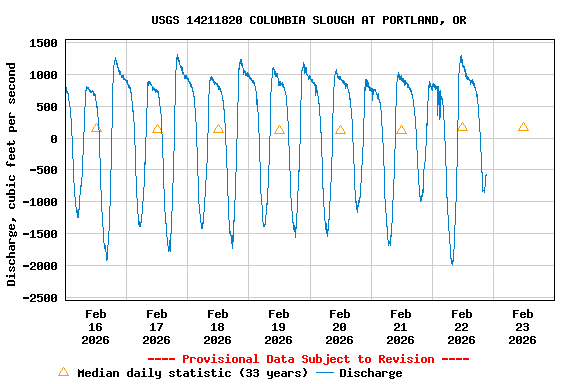Click the median triangle marker above Feb 18

click(218, 129)
